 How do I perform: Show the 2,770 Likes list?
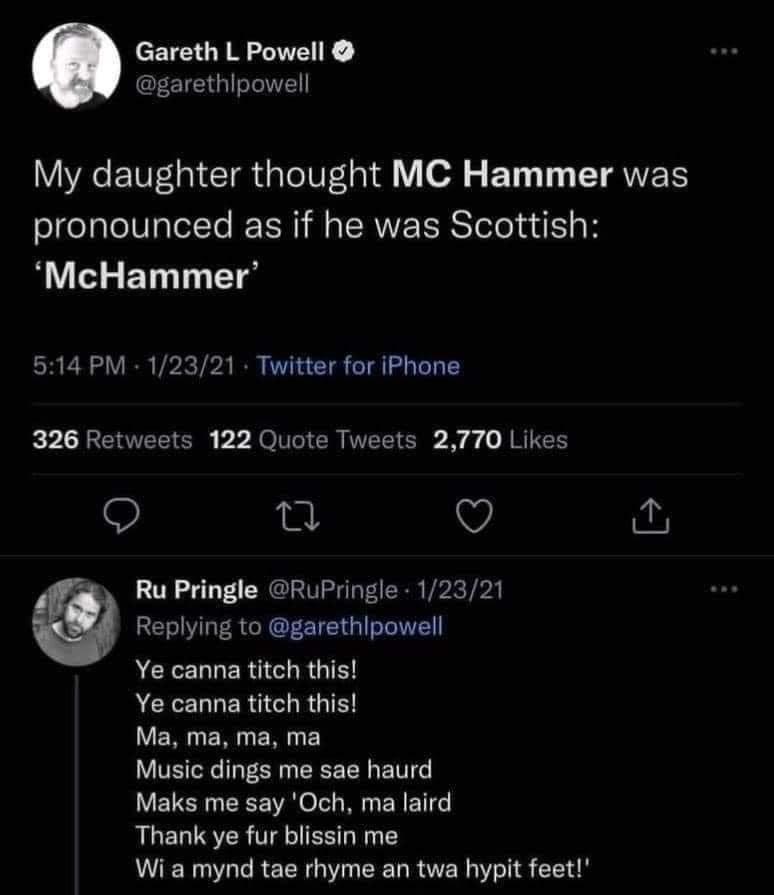point(500,439)
